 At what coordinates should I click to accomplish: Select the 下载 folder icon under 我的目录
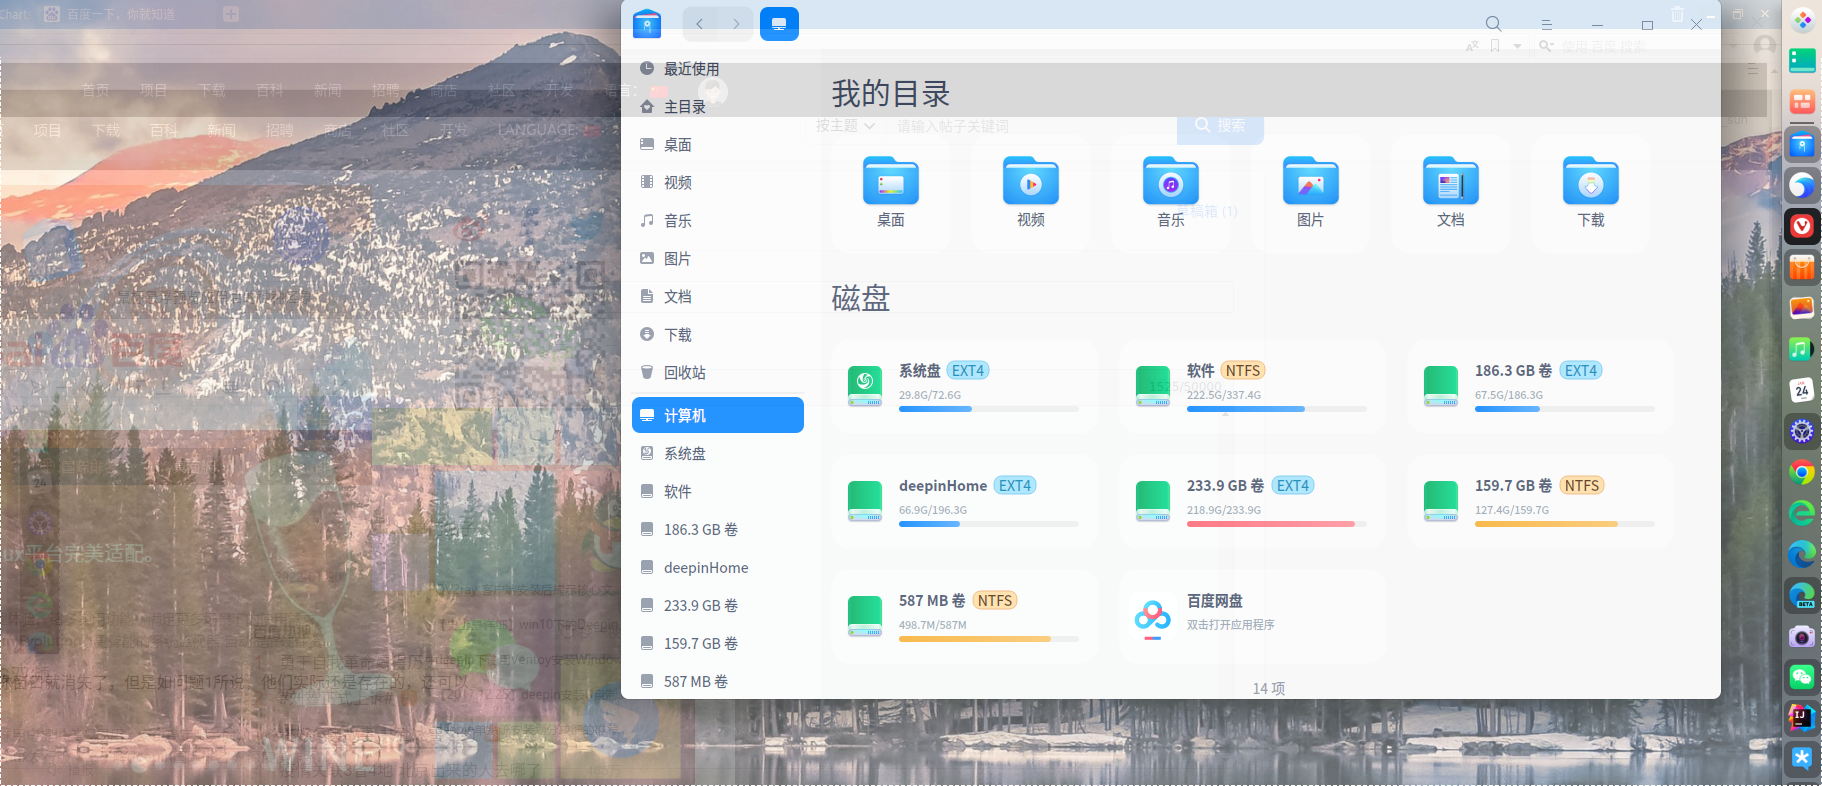pyautogui.click(x=1591, y=181)
